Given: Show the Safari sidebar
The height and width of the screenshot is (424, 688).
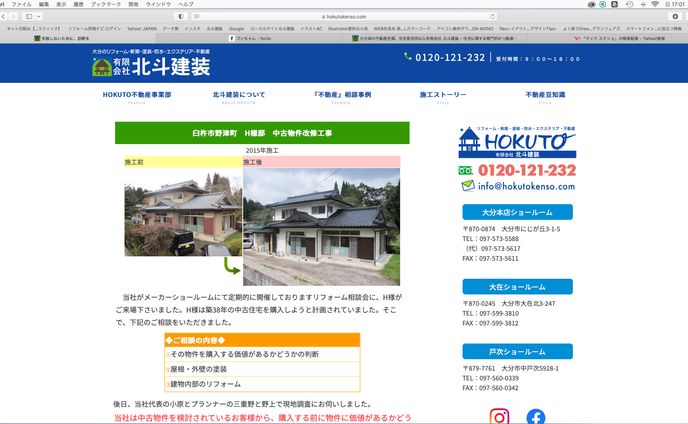Looking at the screenshot, I should [29, 16].
